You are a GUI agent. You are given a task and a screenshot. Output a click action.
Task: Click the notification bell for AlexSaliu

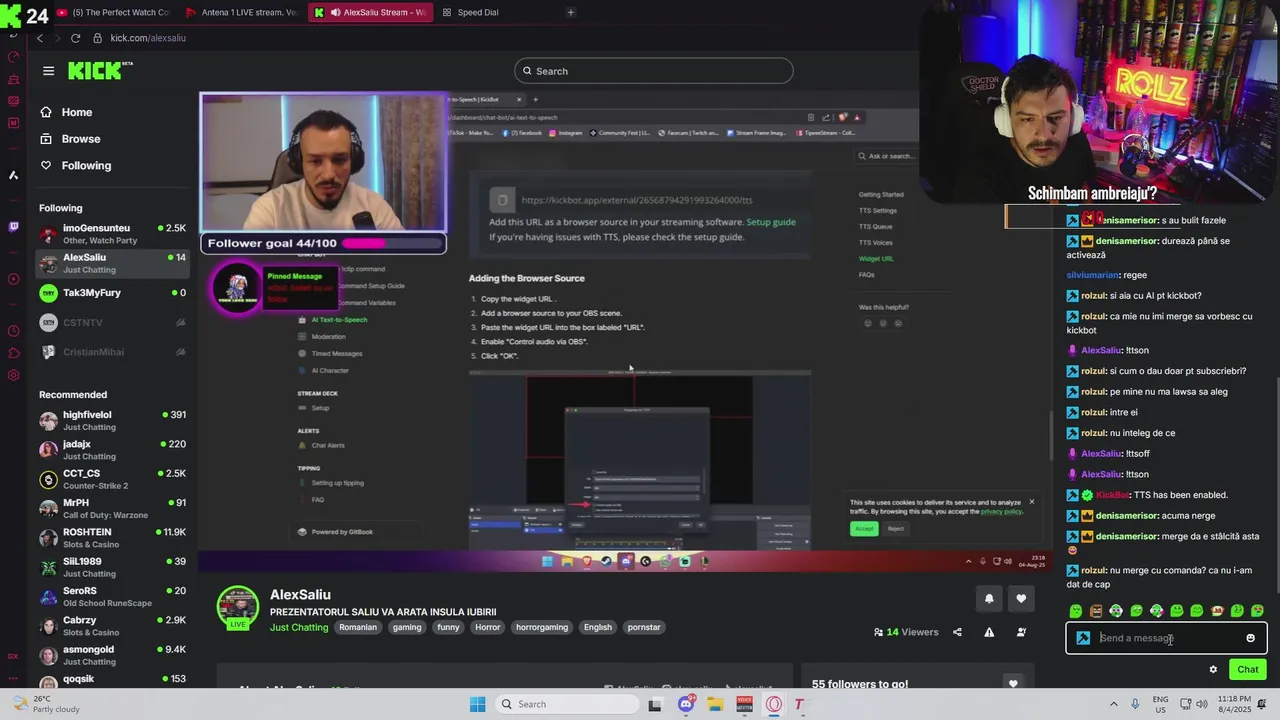click(x=989, y=599)
